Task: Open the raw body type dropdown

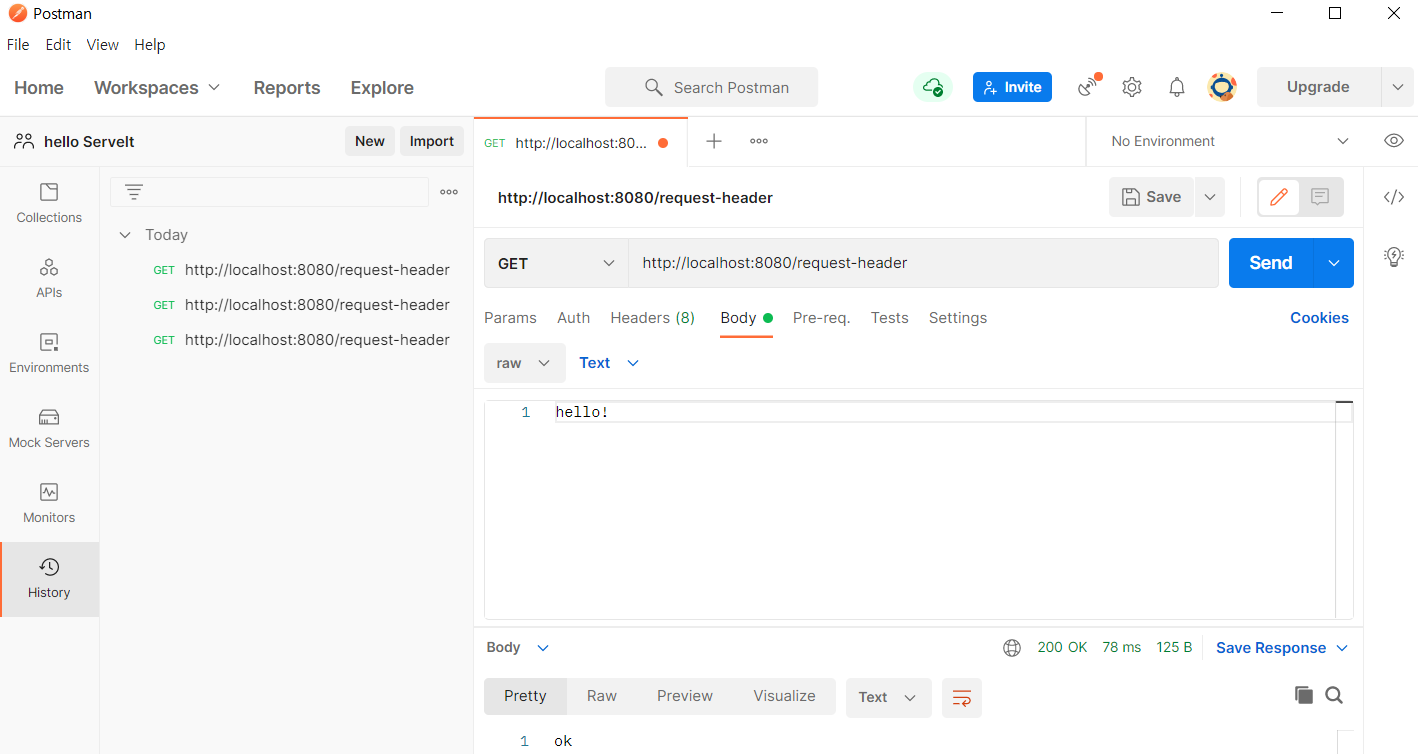Action: point(525,363)
